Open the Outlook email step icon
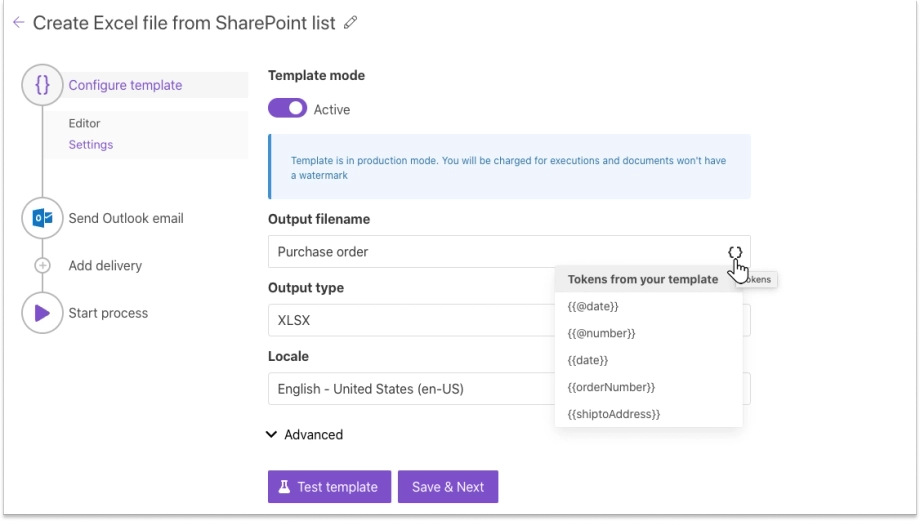 click(x=42, y=218)
